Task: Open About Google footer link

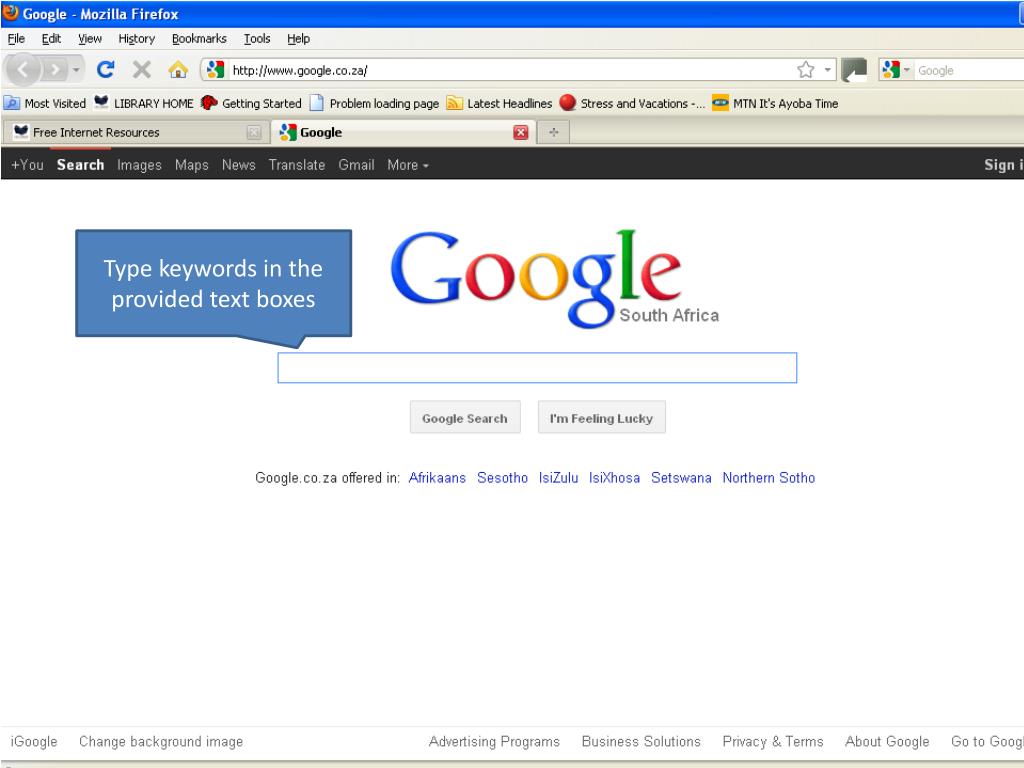Action: pos(887,741)
